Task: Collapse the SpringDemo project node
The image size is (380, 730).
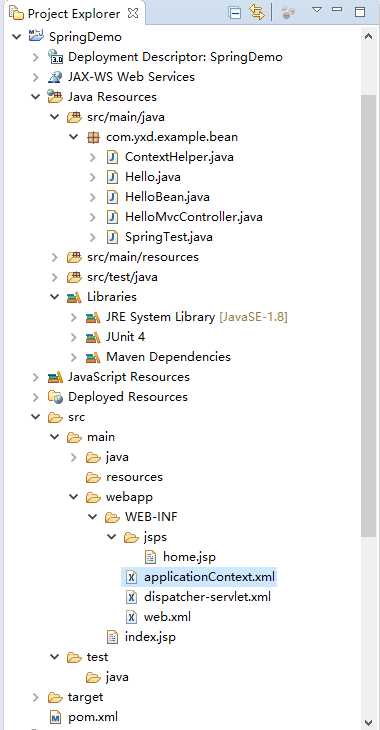Action: tap(17, 37)
